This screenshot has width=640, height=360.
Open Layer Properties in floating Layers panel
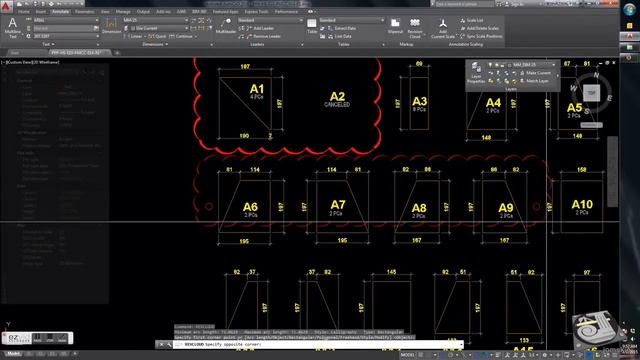(x=476, y=73)
